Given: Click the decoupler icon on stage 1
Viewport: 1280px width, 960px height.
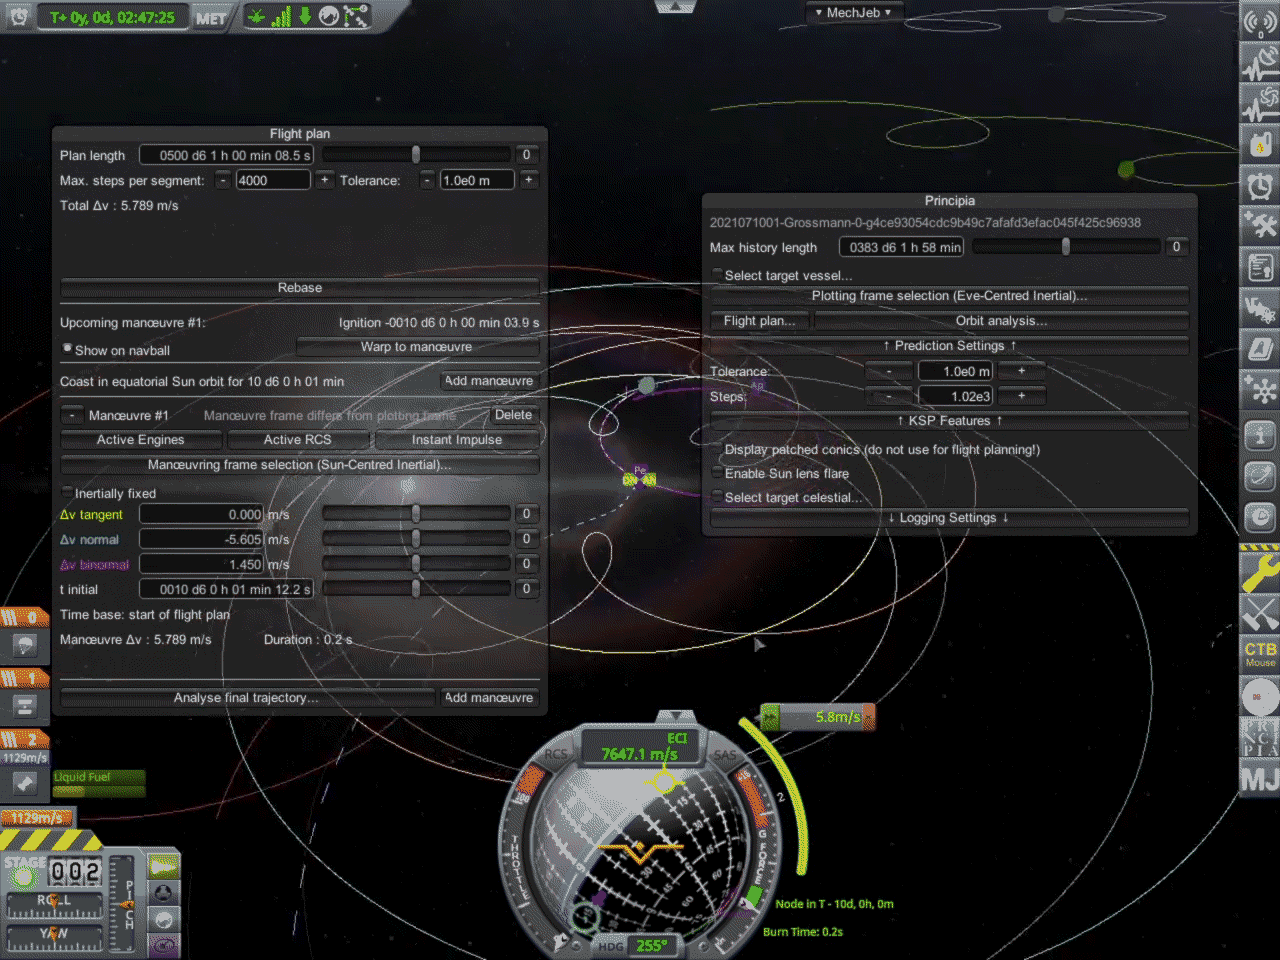Looking at the screenshot, I should (25, 704).
